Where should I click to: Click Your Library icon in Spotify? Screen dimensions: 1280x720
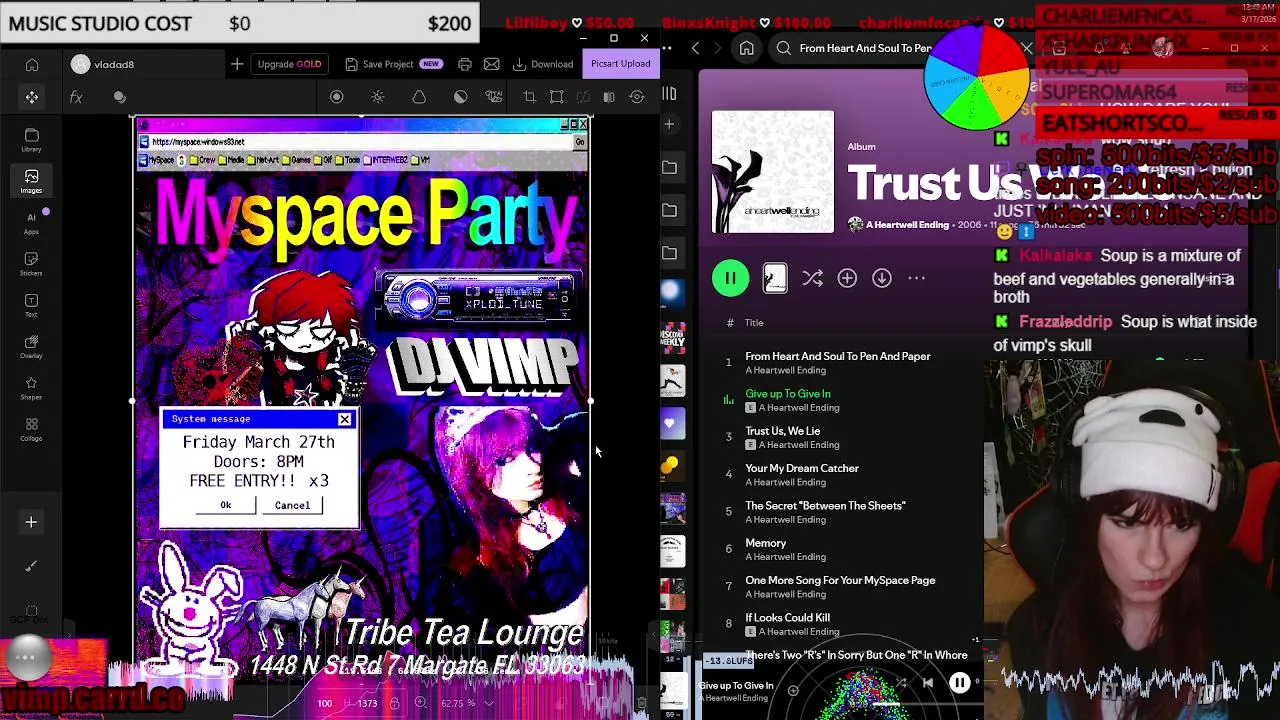tap(669, 94)
